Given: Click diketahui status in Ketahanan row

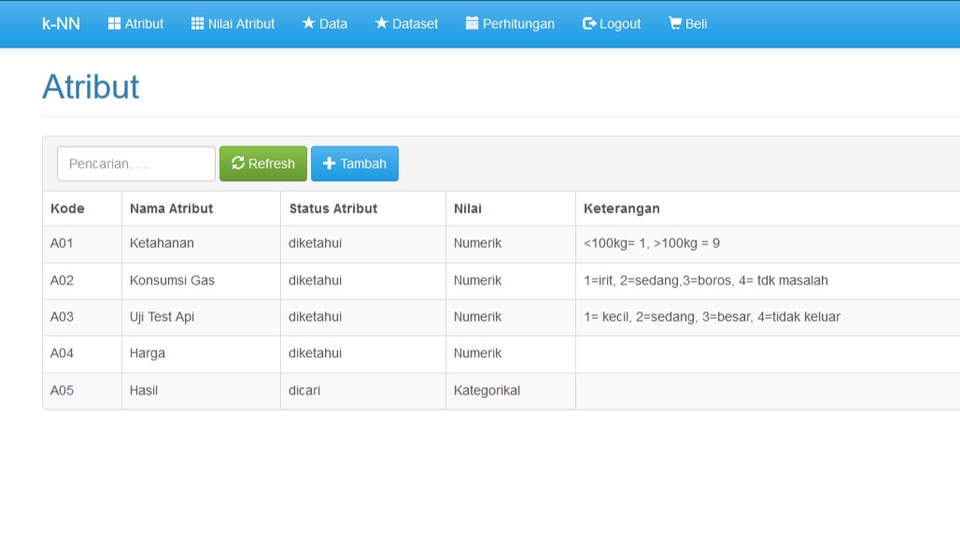Looking at the screenshot, I should tap(315, 243).
